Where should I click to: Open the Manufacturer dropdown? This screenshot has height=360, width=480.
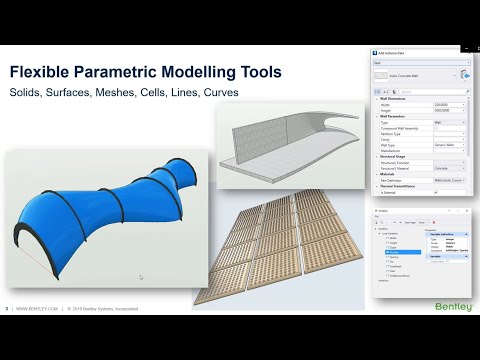463,151
